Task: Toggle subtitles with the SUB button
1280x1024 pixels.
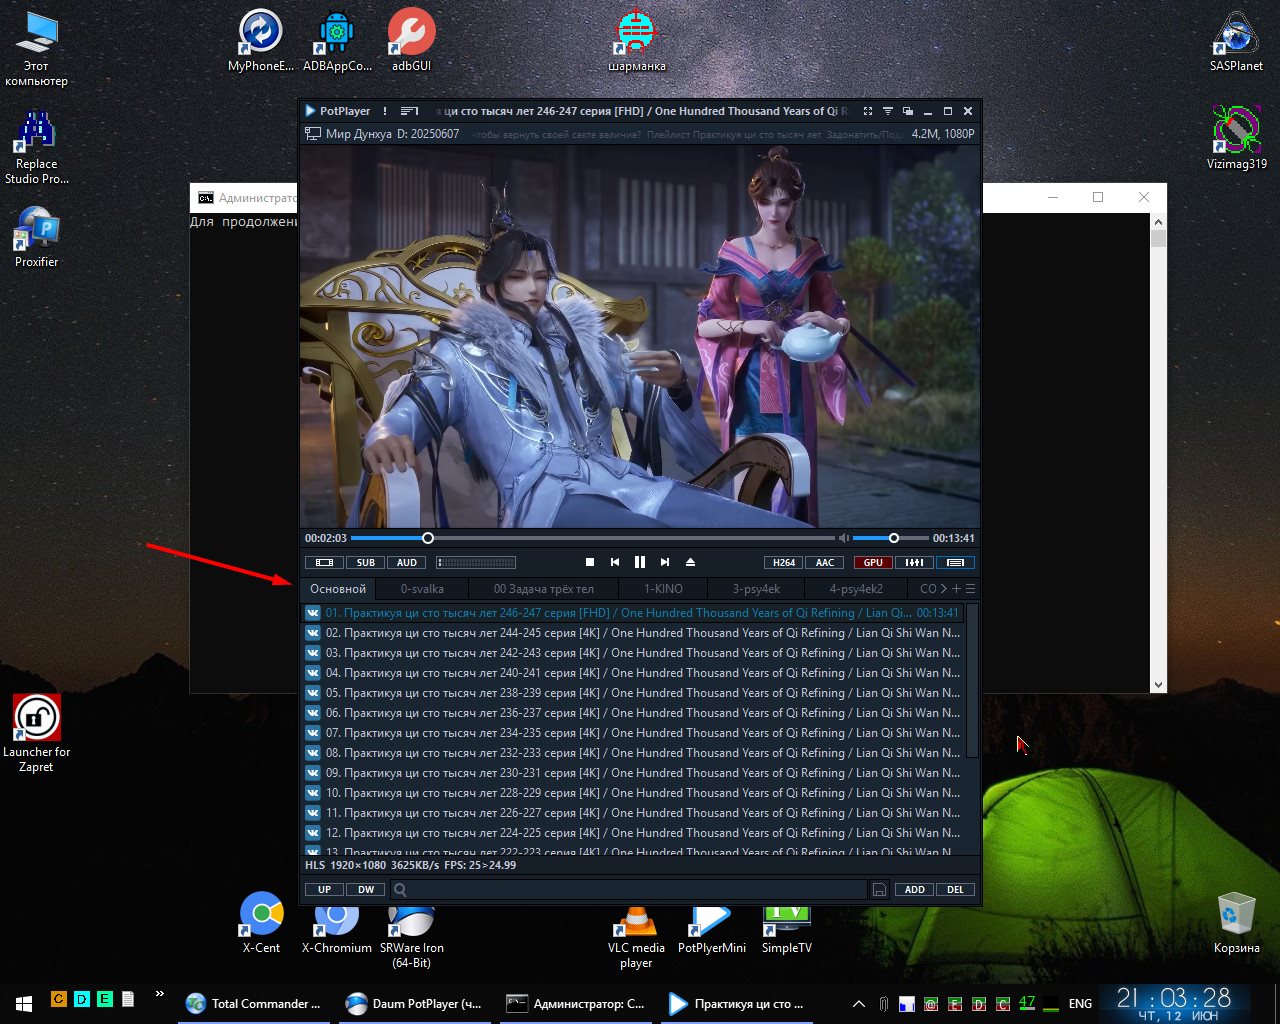Action: click(x=366, y=562)
